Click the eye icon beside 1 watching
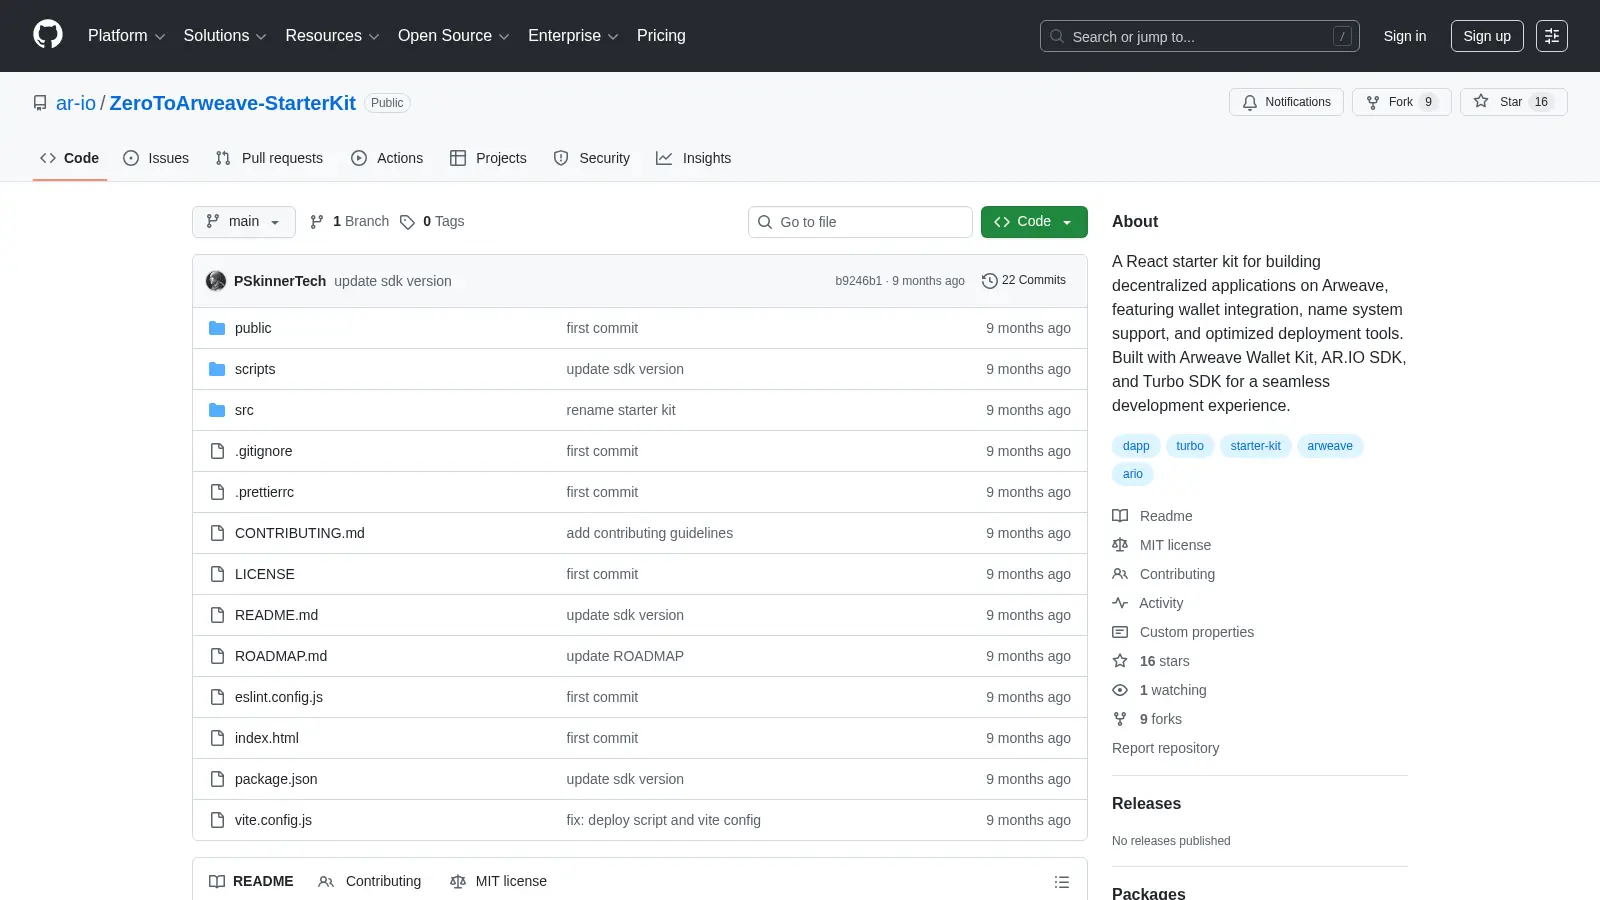The height and width of the screenshot is (900, 1600). [1120, 690]
